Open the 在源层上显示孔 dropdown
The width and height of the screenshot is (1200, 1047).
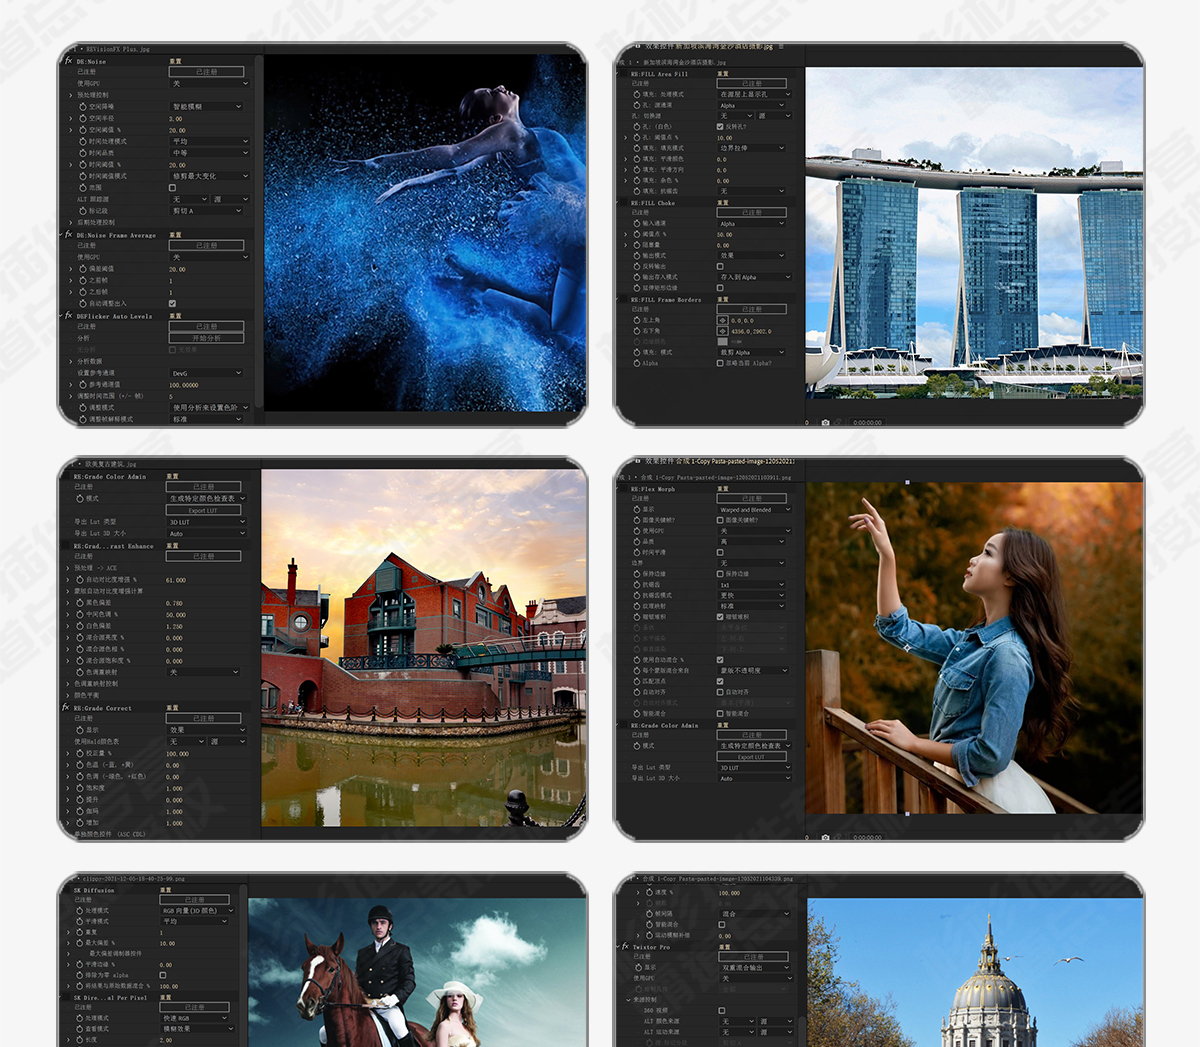point(755,94)
